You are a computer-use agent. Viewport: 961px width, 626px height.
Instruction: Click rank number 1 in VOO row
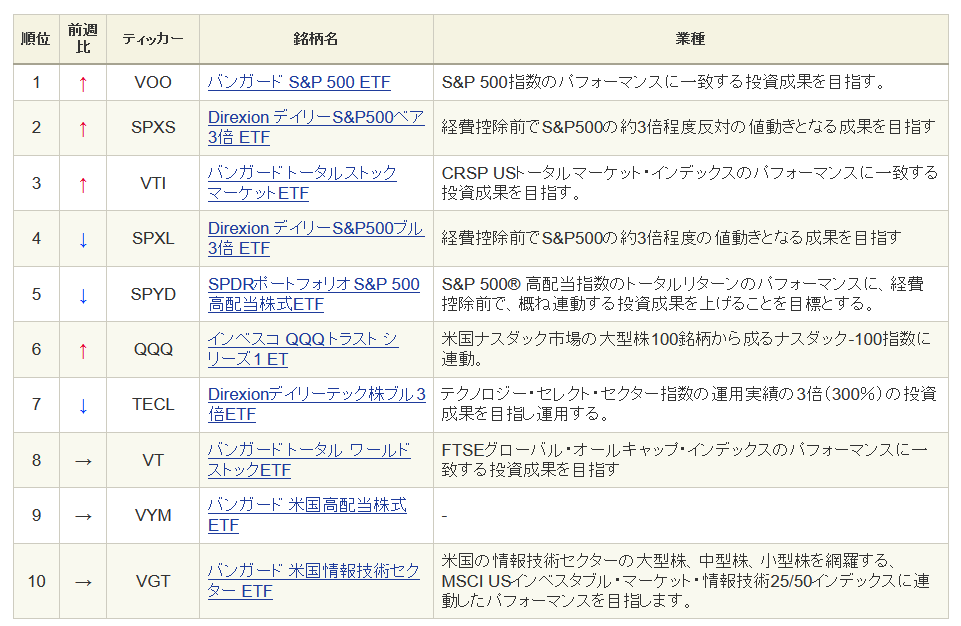(x=36, y=82)
